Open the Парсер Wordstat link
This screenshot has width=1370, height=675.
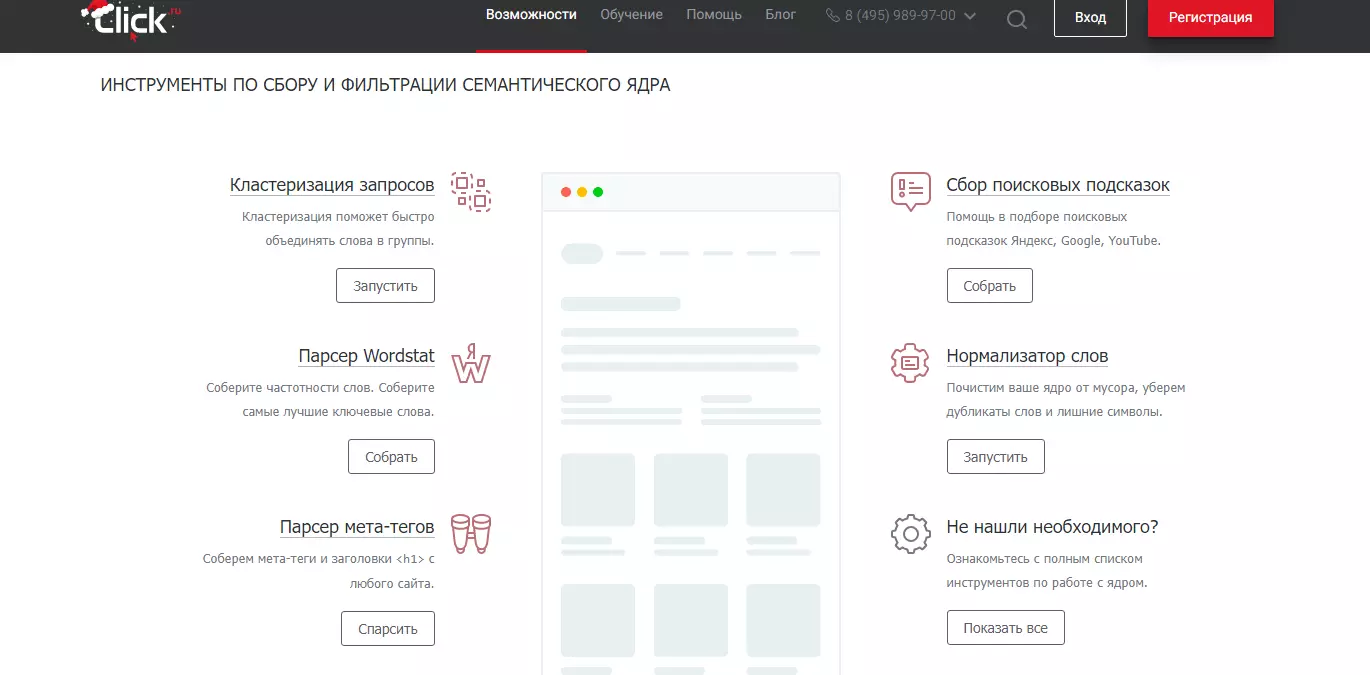click(x=367, y=356)
